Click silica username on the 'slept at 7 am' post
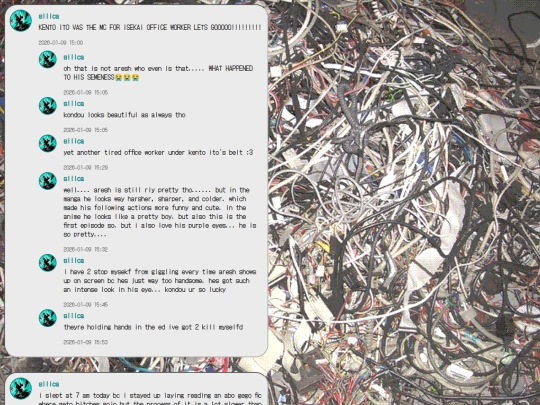The height and width of the screenshot is (405, 540). coord(49,384)
